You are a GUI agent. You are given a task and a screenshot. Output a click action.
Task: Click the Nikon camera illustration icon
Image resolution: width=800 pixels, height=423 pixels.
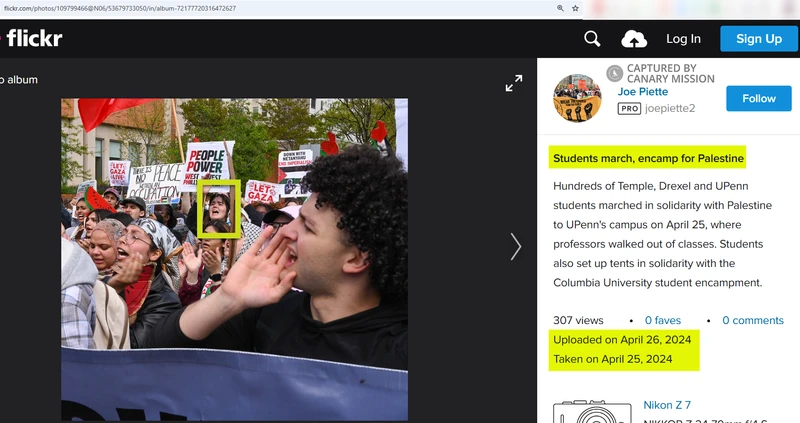[591, 412]
